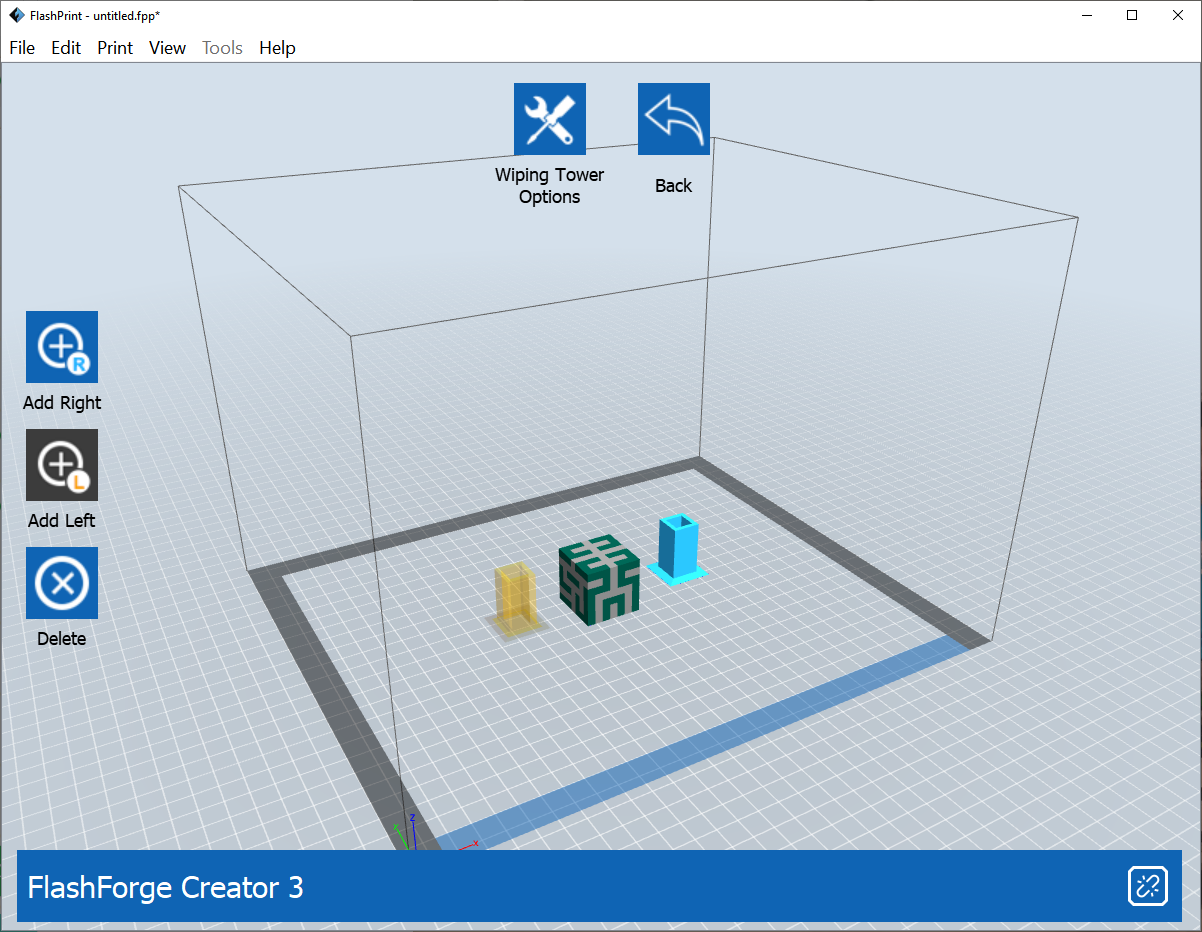This screenshot has width=1202, height=932.
Task: Select the Add Left wiping tower icon
Action: point(62,465)
